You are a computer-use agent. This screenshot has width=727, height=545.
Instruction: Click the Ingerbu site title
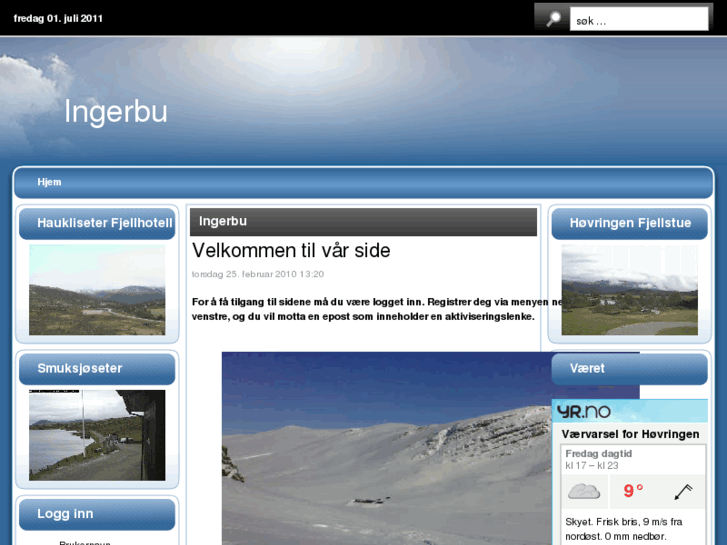click(x=115, y=112)
